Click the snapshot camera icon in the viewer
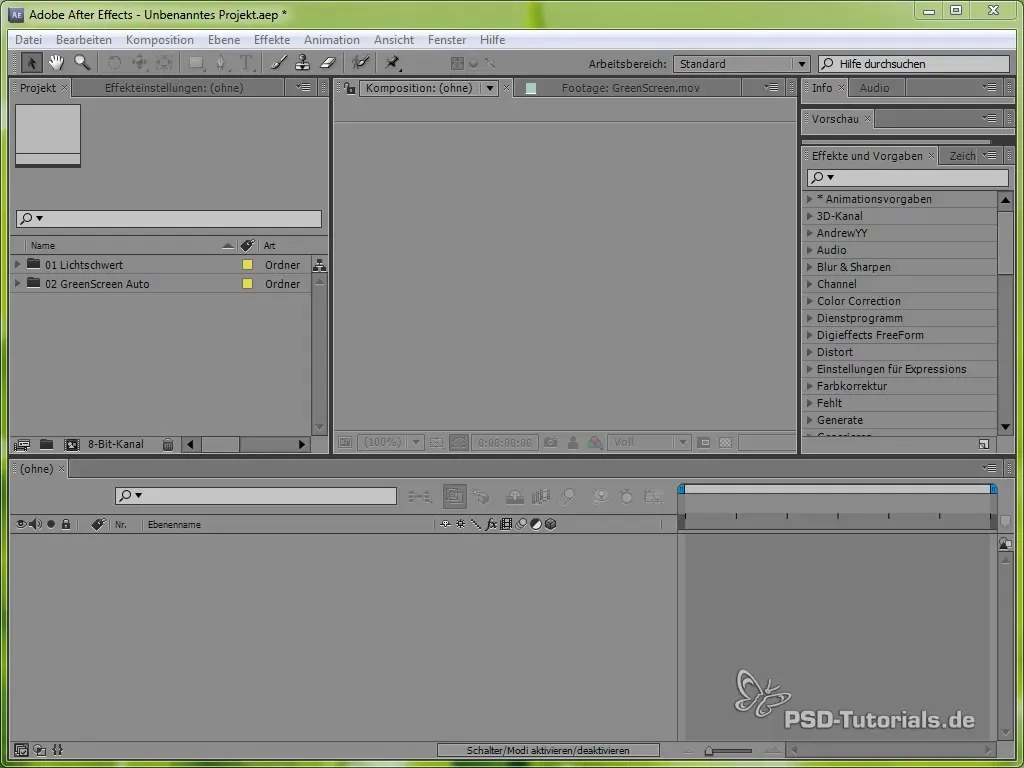The image size is (1024, 768). (x=551, y=443)
